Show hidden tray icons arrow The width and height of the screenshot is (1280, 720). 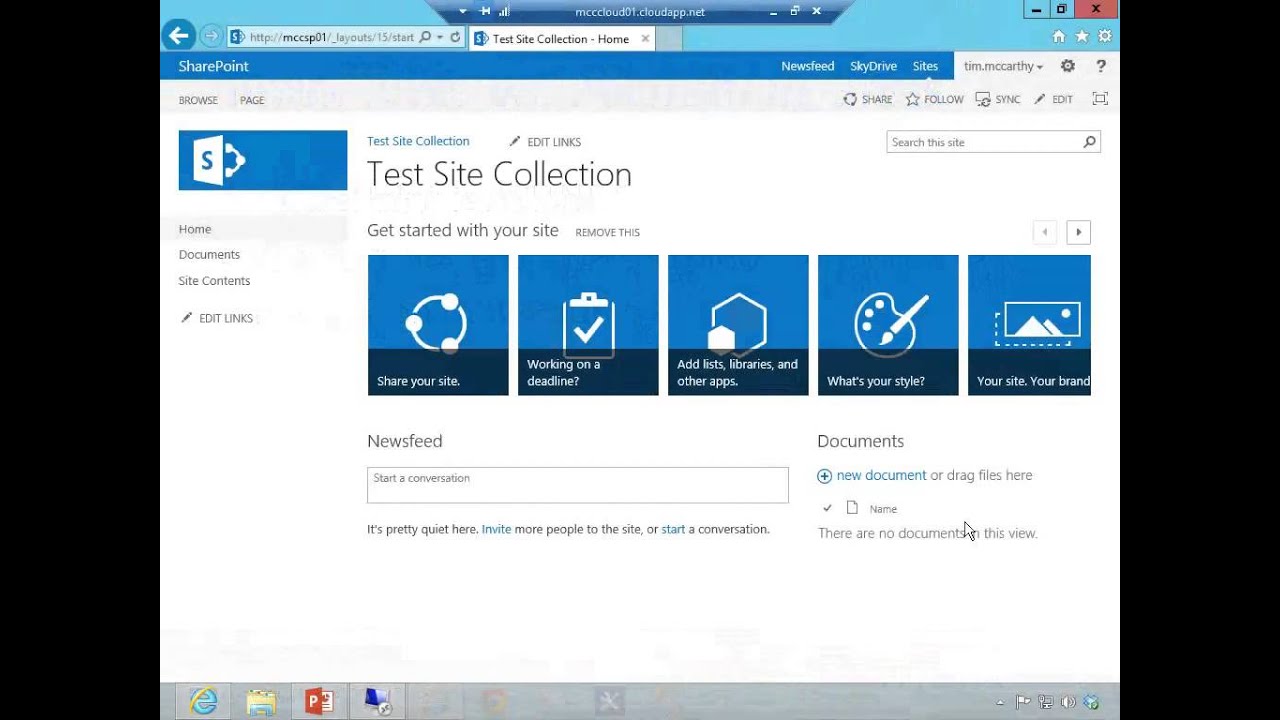click(x=1000, y=702)
